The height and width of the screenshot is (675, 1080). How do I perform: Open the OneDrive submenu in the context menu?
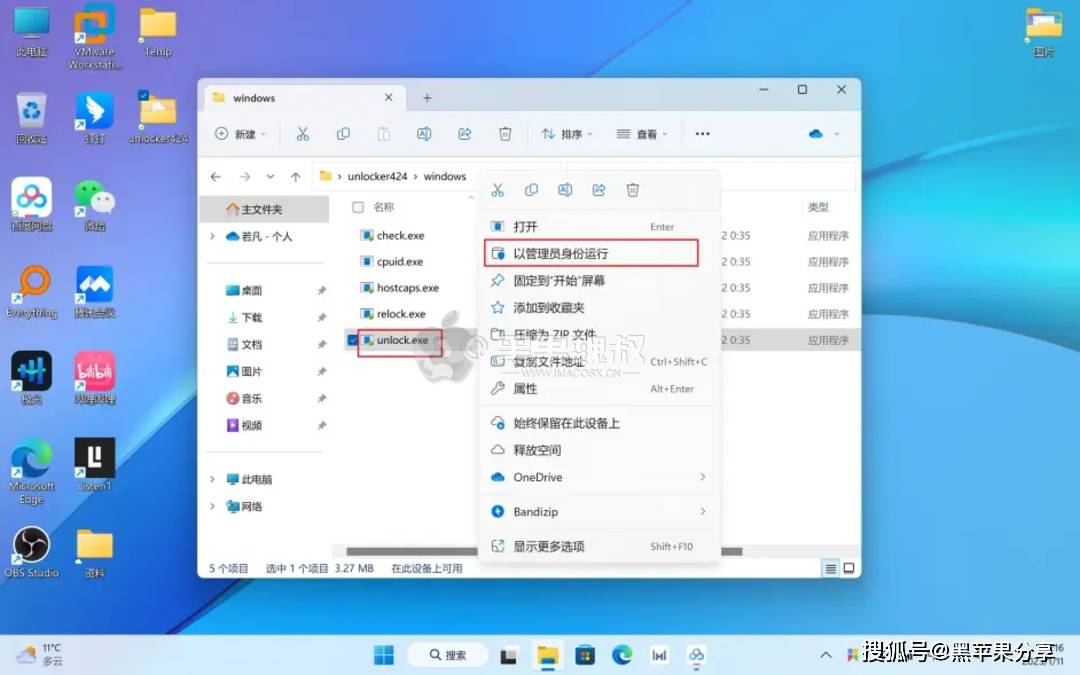click(599, 477)
